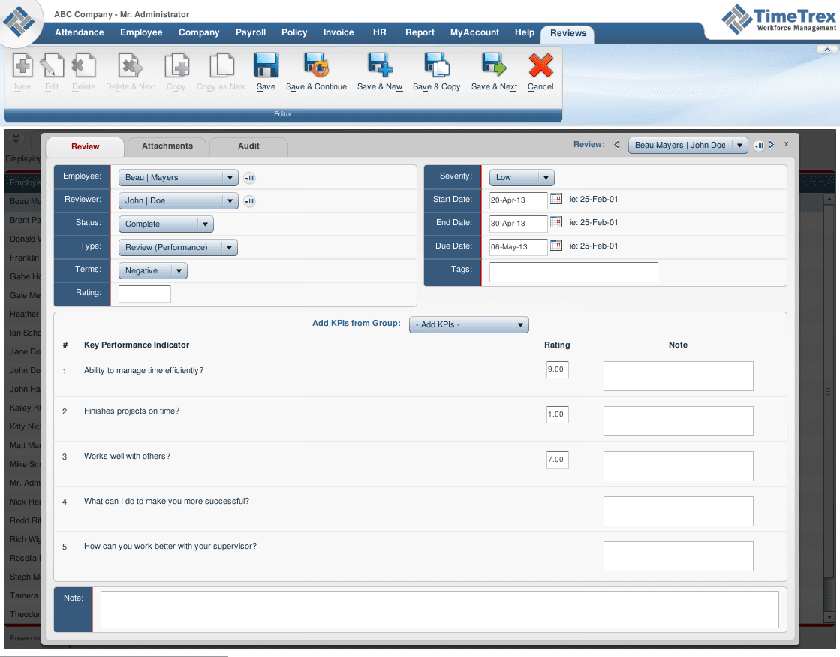This screenshot has height=657, width=840.
Task: Switch to the Attachments tab
Action: pos(168,145)
